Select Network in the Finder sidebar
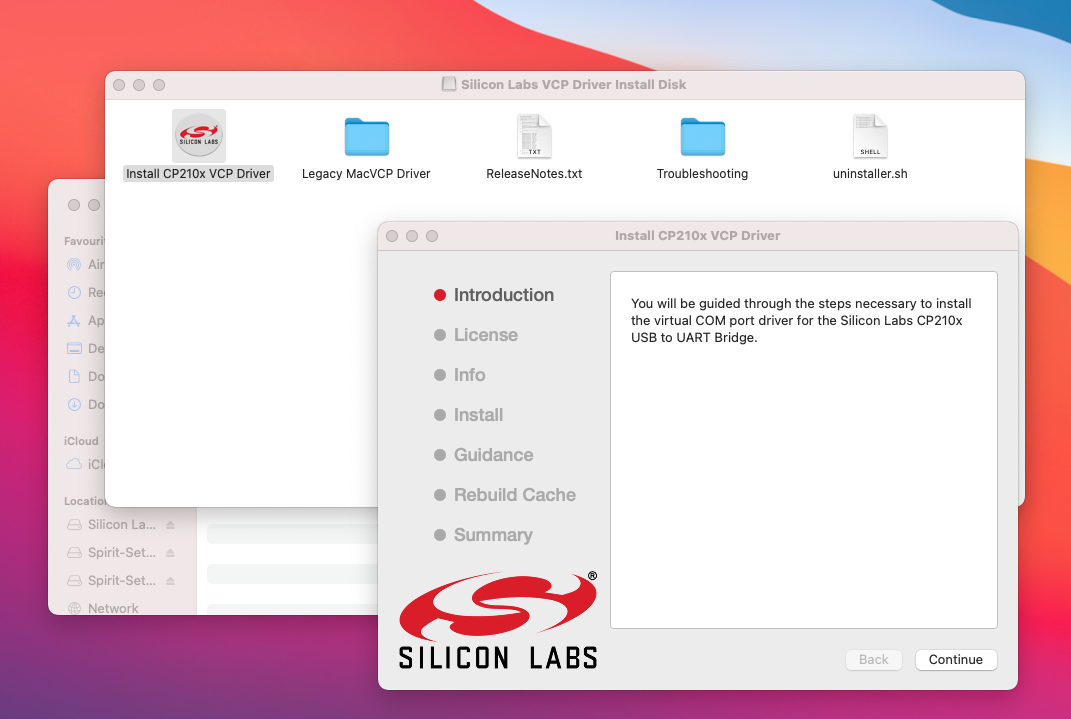This screenshot has width=1071, height=719. 113,608
